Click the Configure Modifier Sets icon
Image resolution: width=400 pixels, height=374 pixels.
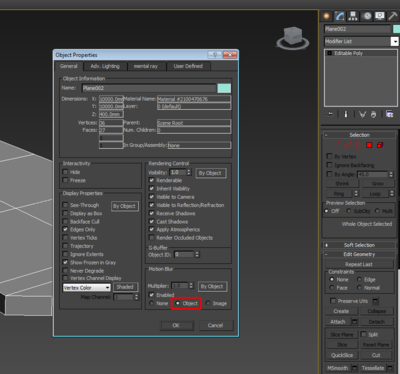[x=389, y=114]
